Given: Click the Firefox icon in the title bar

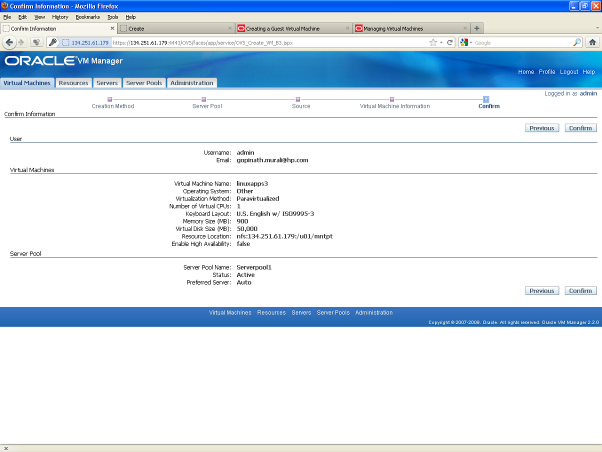Looking at the screenshot, I should click(x=5, y=6).
